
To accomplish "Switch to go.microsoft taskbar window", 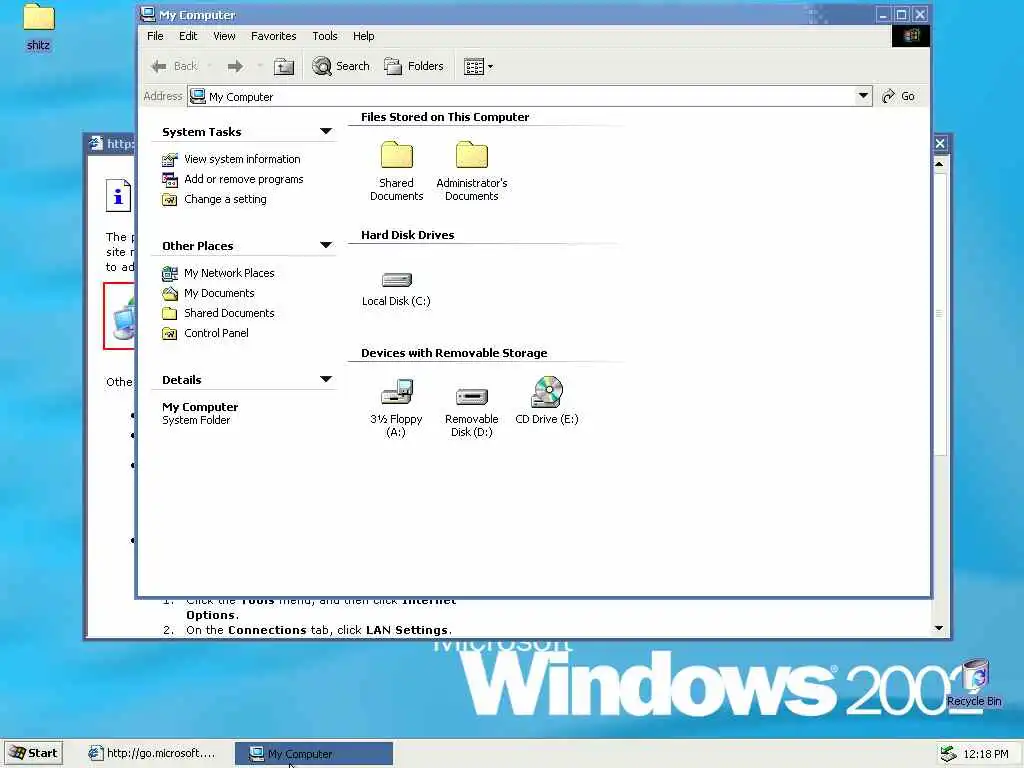I will (152, 753).
